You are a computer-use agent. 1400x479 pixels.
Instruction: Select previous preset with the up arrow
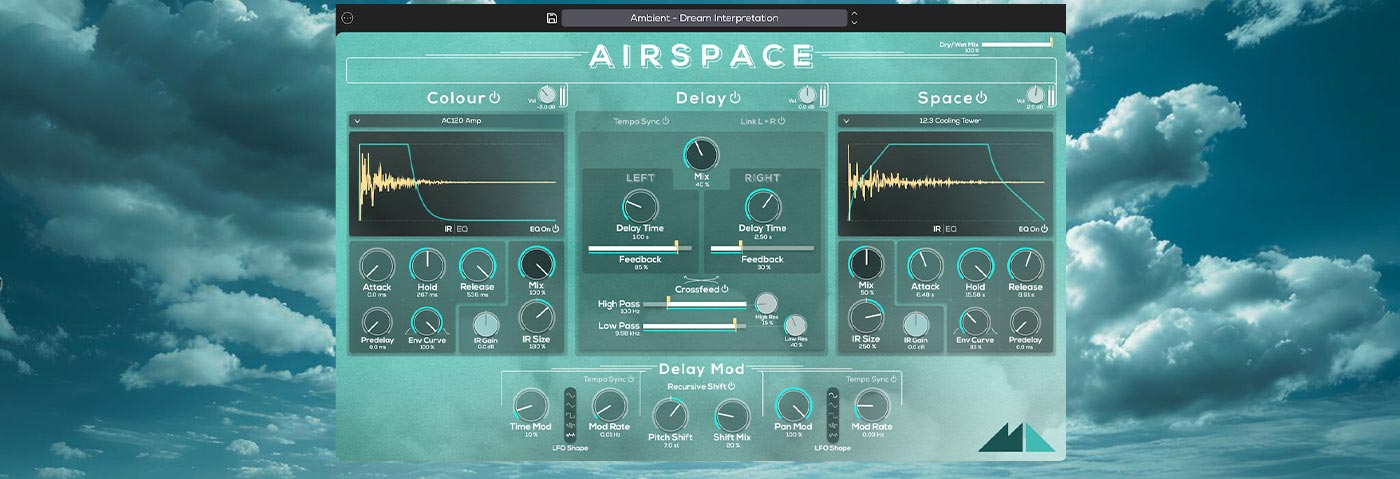pos(853,14)
